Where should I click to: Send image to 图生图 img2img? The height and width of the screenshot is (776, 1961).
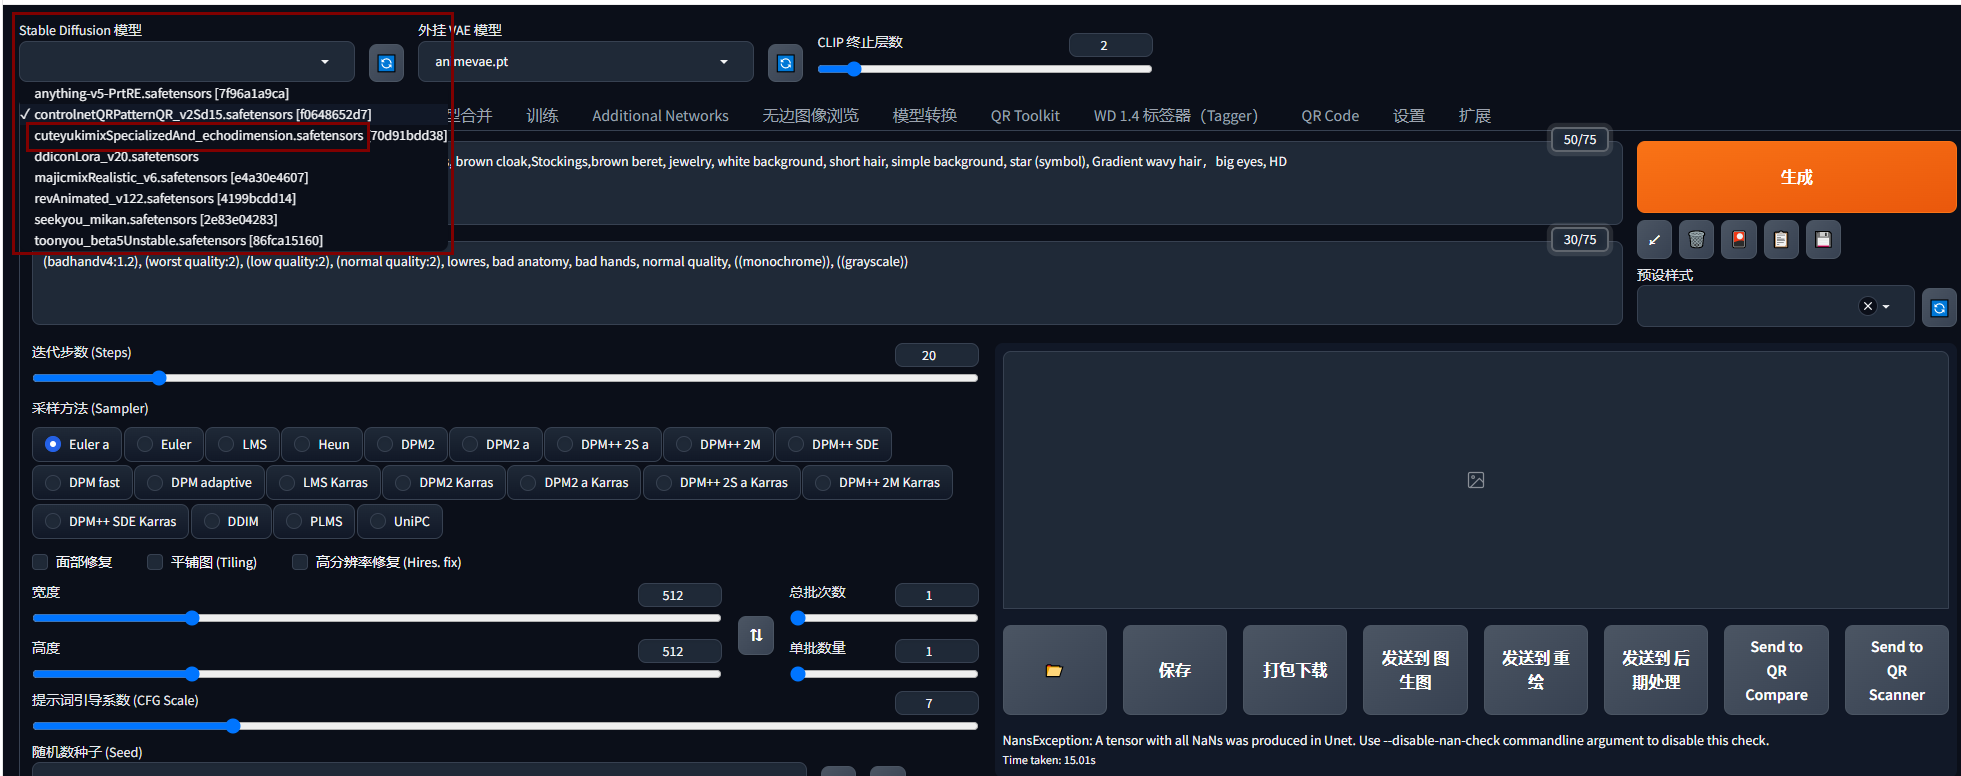click(x=1415, y=670)
